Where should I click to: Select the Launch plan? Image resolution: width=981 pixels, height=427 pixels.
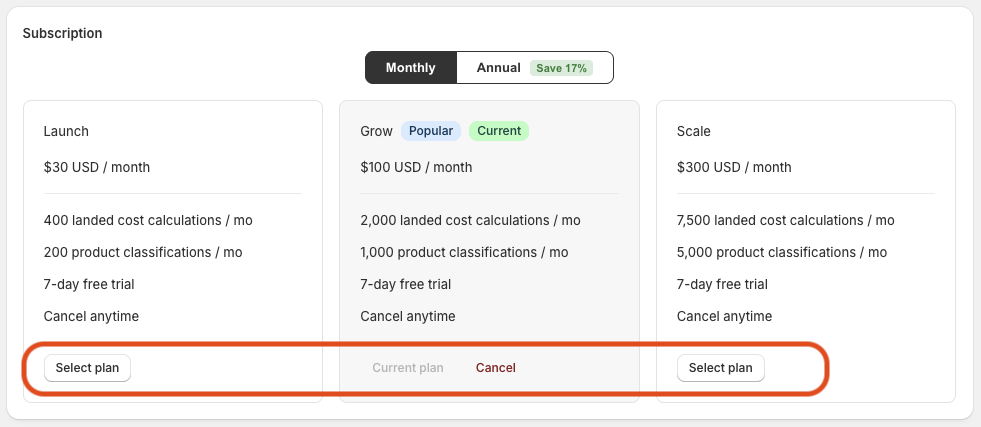tap(87, 368)
